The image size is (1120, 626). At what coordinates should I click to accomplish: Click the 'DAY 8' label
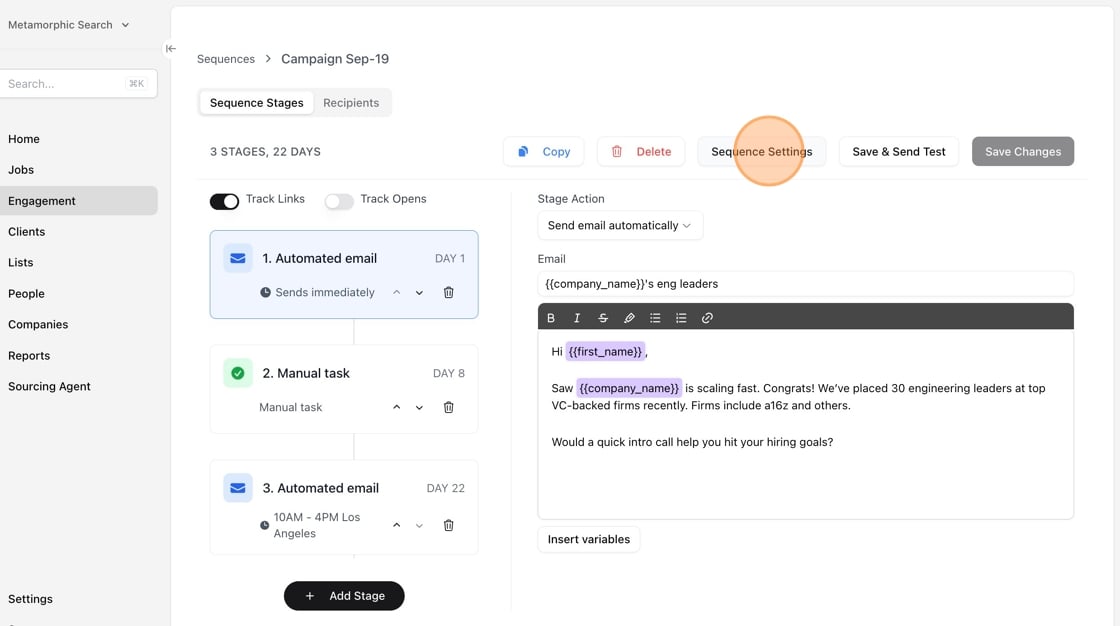449,373
